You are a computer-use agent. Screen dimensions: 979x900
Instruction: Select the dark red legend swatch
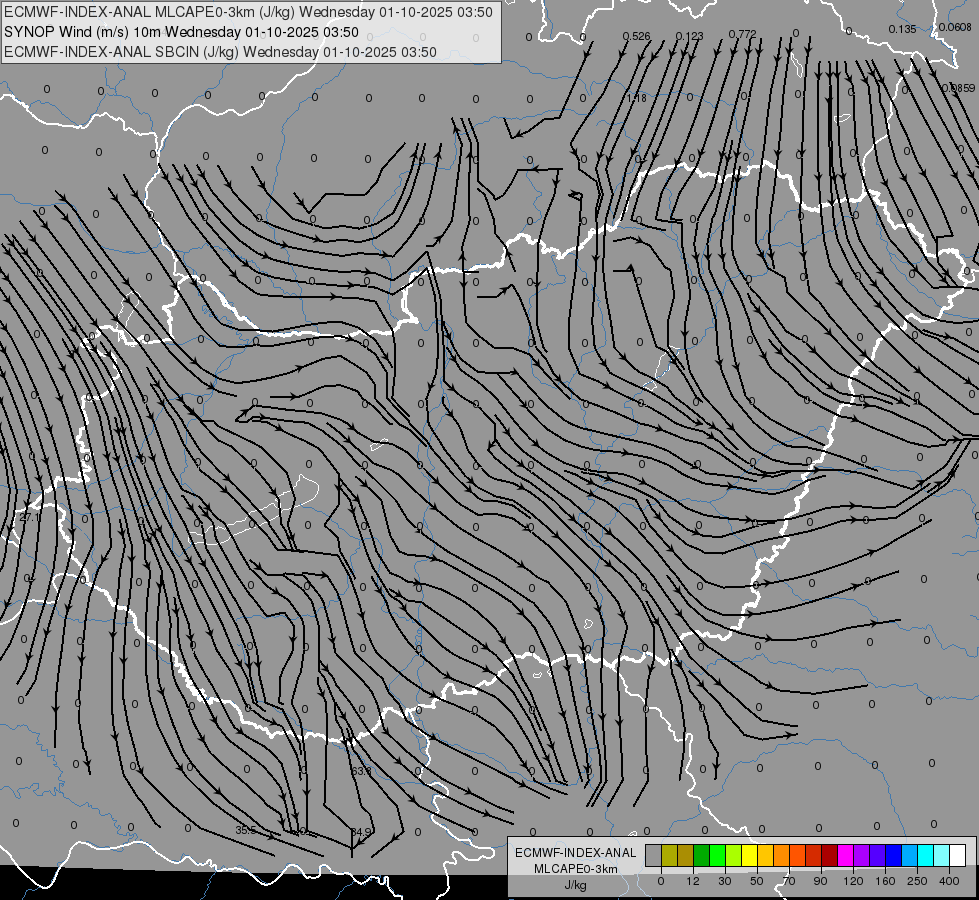tap(830, 855)
